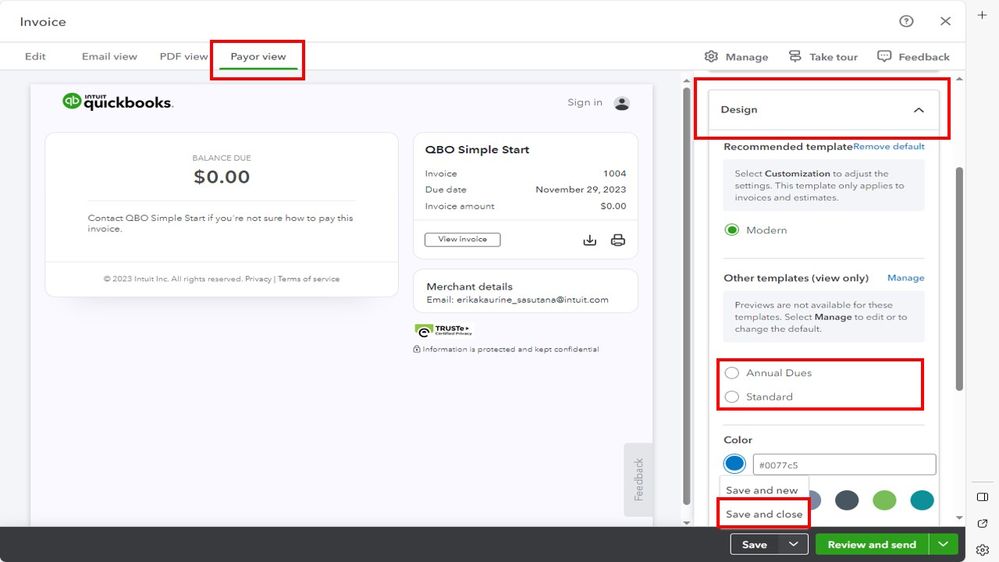The width and height of the screenshot is (999, 562).
Task: Click the QuickBooks logo
Action: click(x=118, y=101)
